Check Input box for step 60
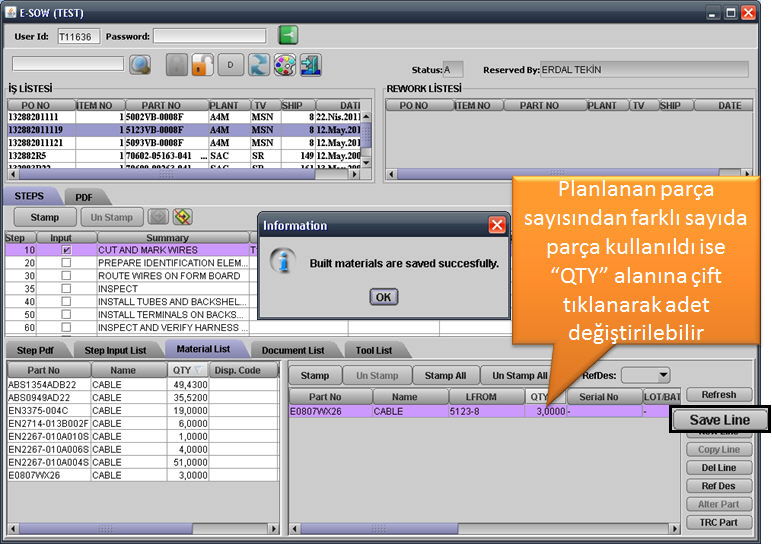The width and height of the screenshot is (772, 544). [66, 327]
